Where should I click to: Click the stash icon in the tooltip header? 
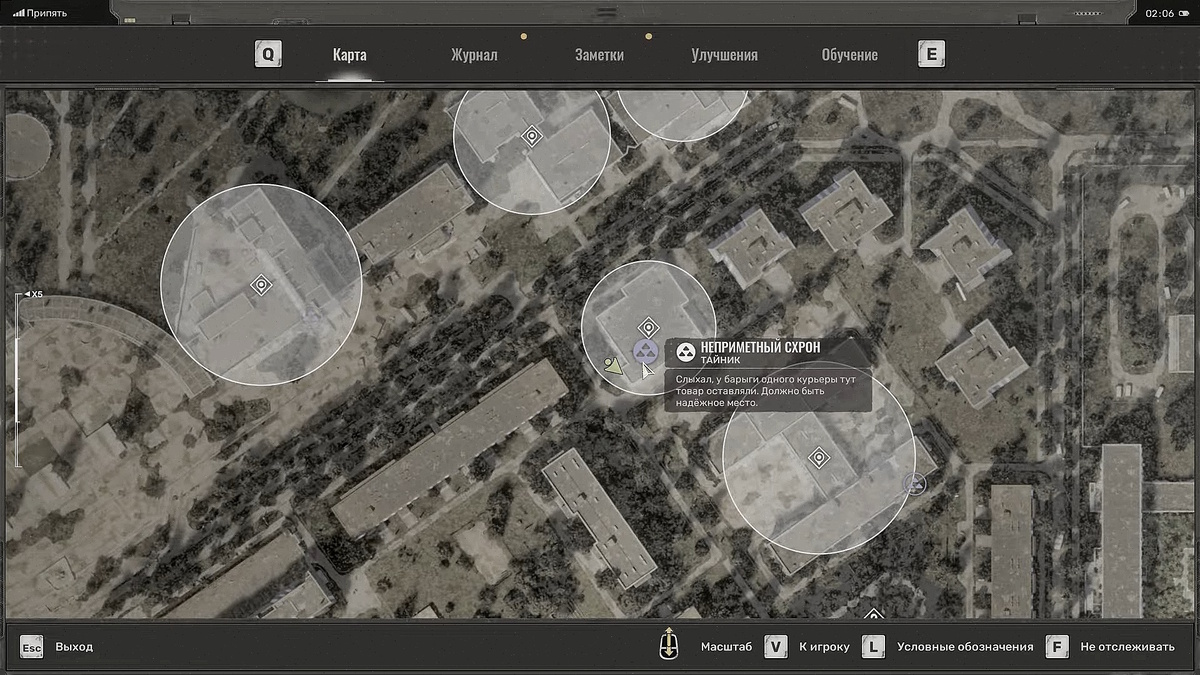pos(686,351)
